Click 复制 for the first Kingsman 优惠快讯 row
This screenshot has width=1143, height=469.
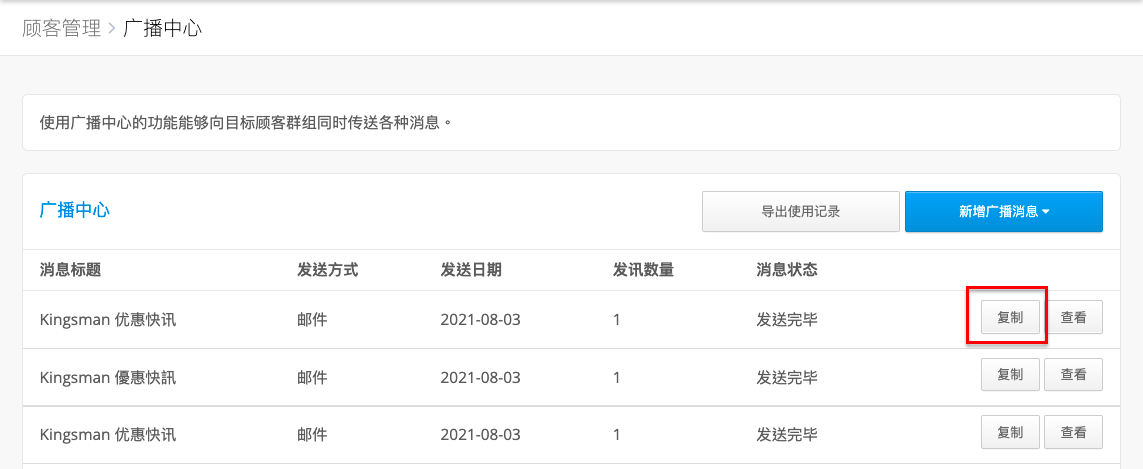click(1010, 317)
